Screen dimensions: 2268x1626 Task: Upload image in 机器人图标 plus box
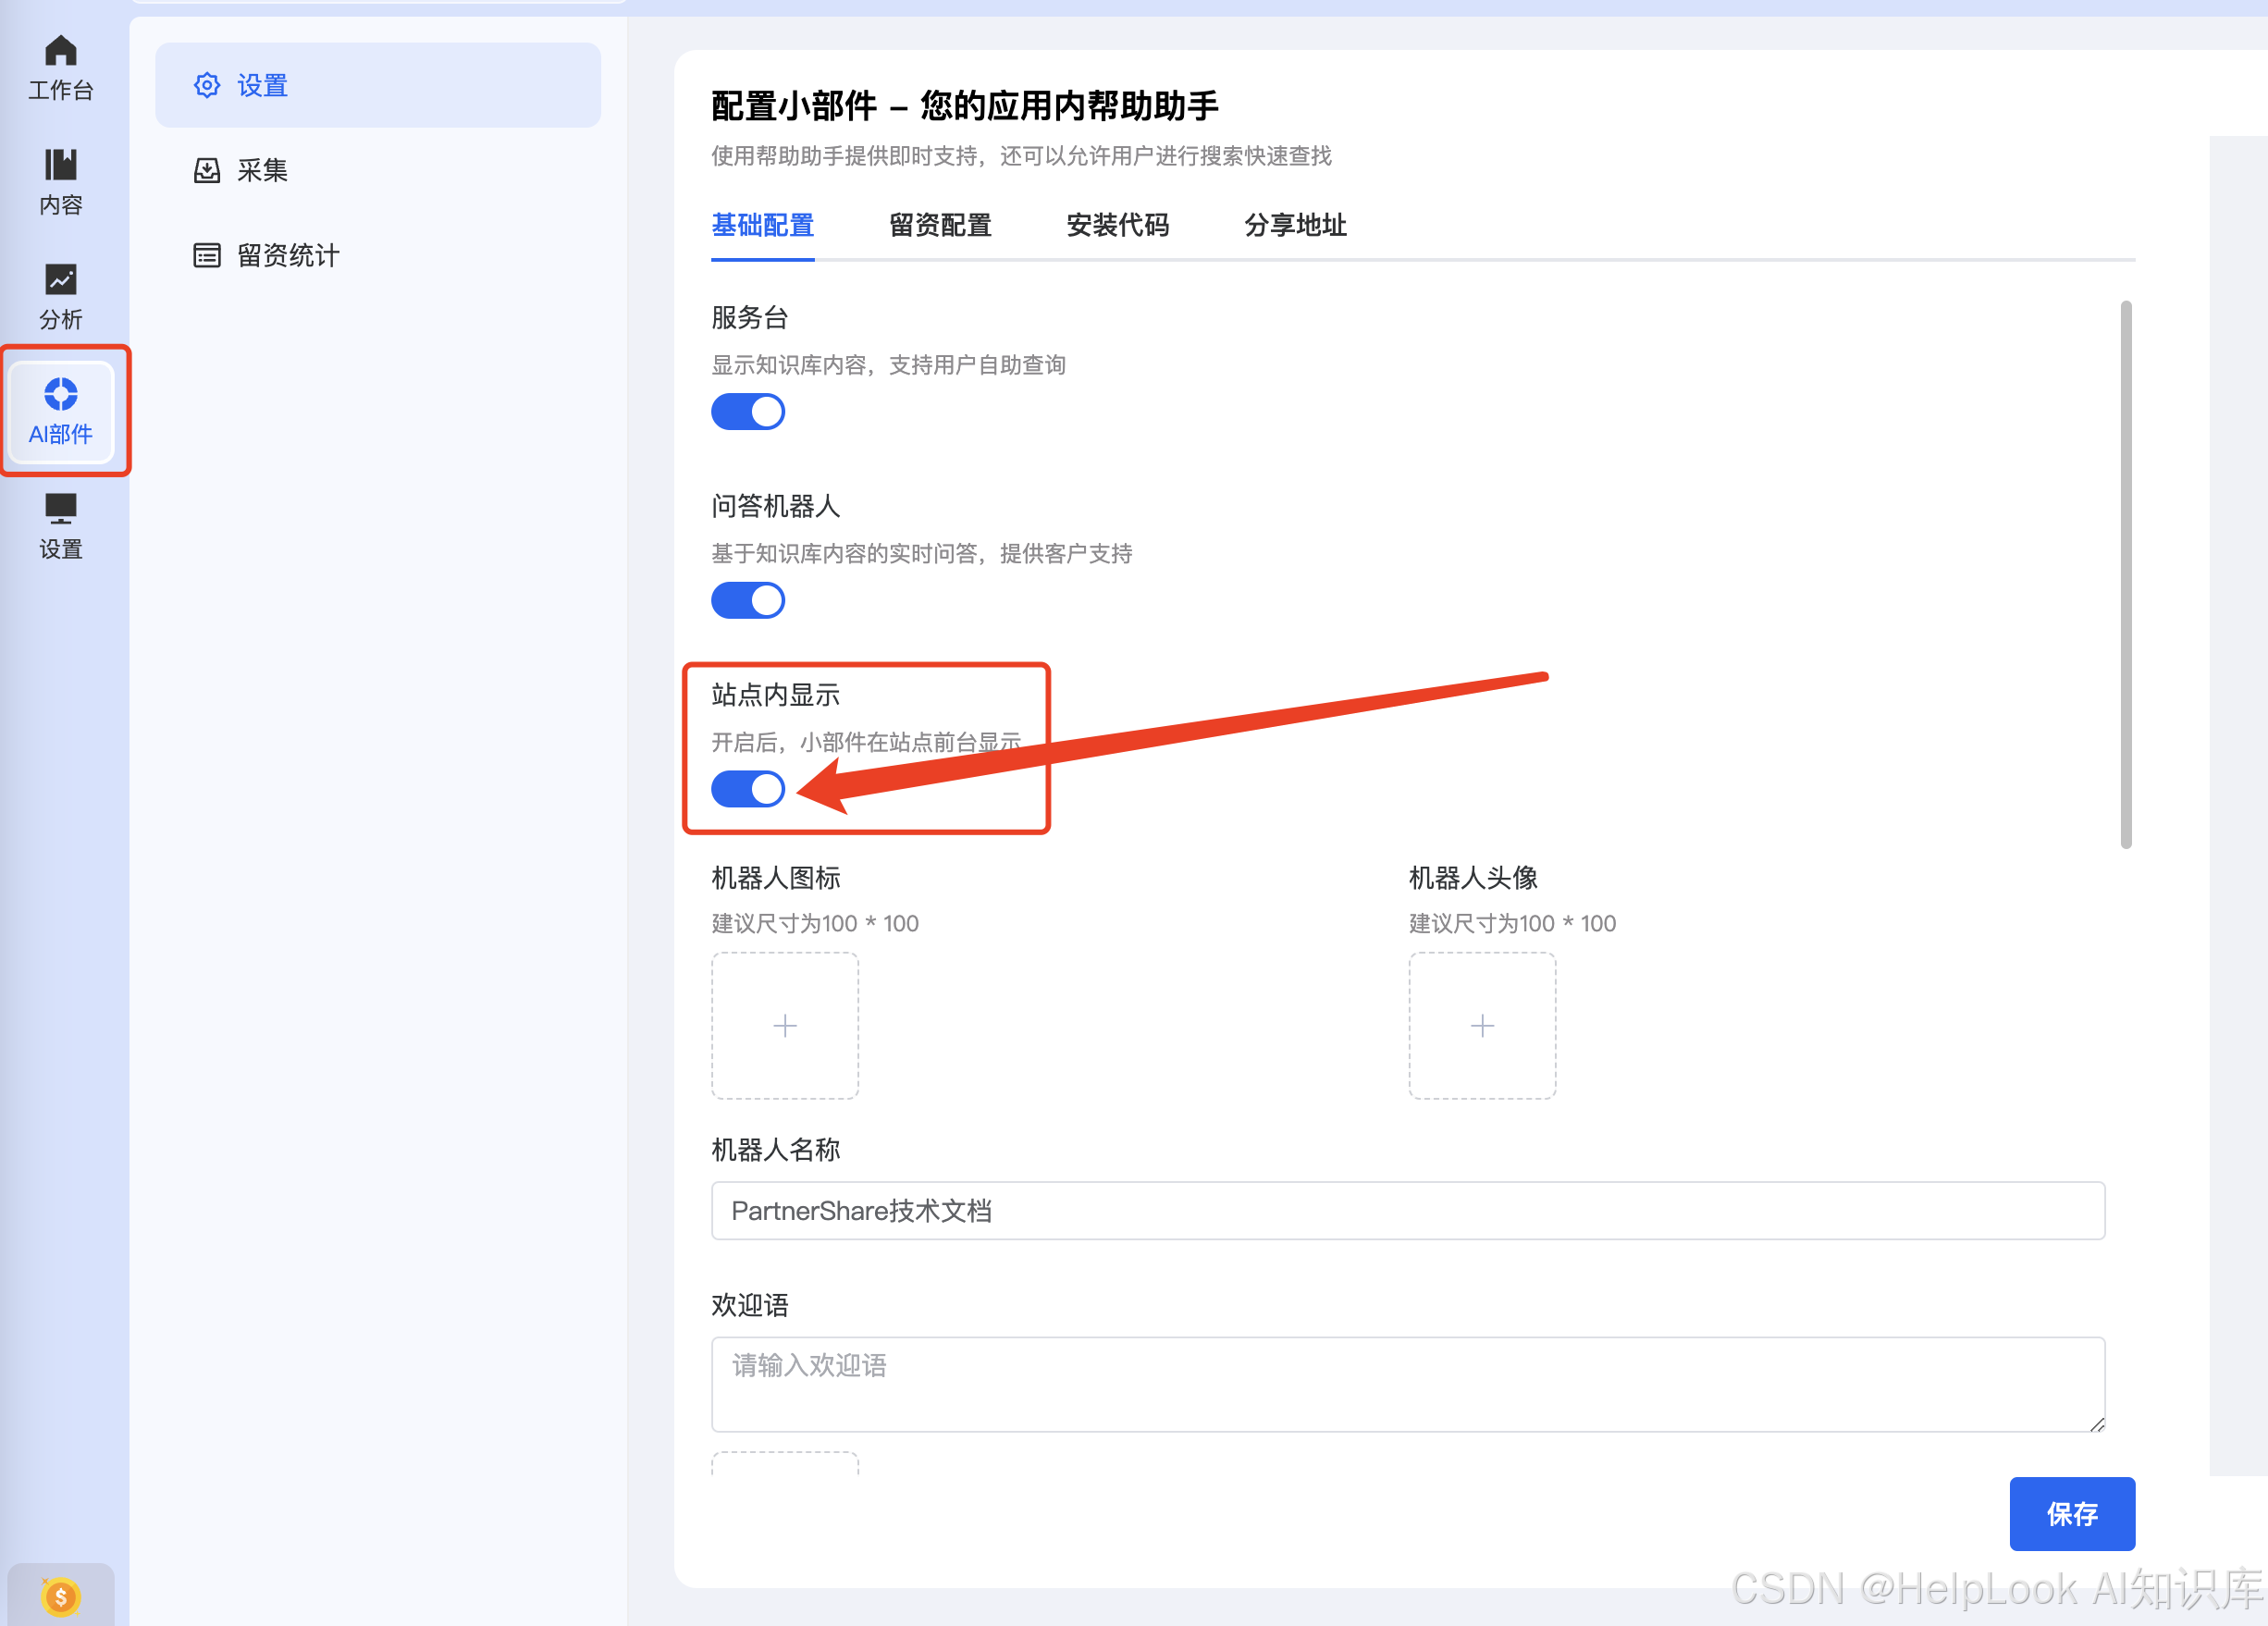click(x=784, y=1025)
